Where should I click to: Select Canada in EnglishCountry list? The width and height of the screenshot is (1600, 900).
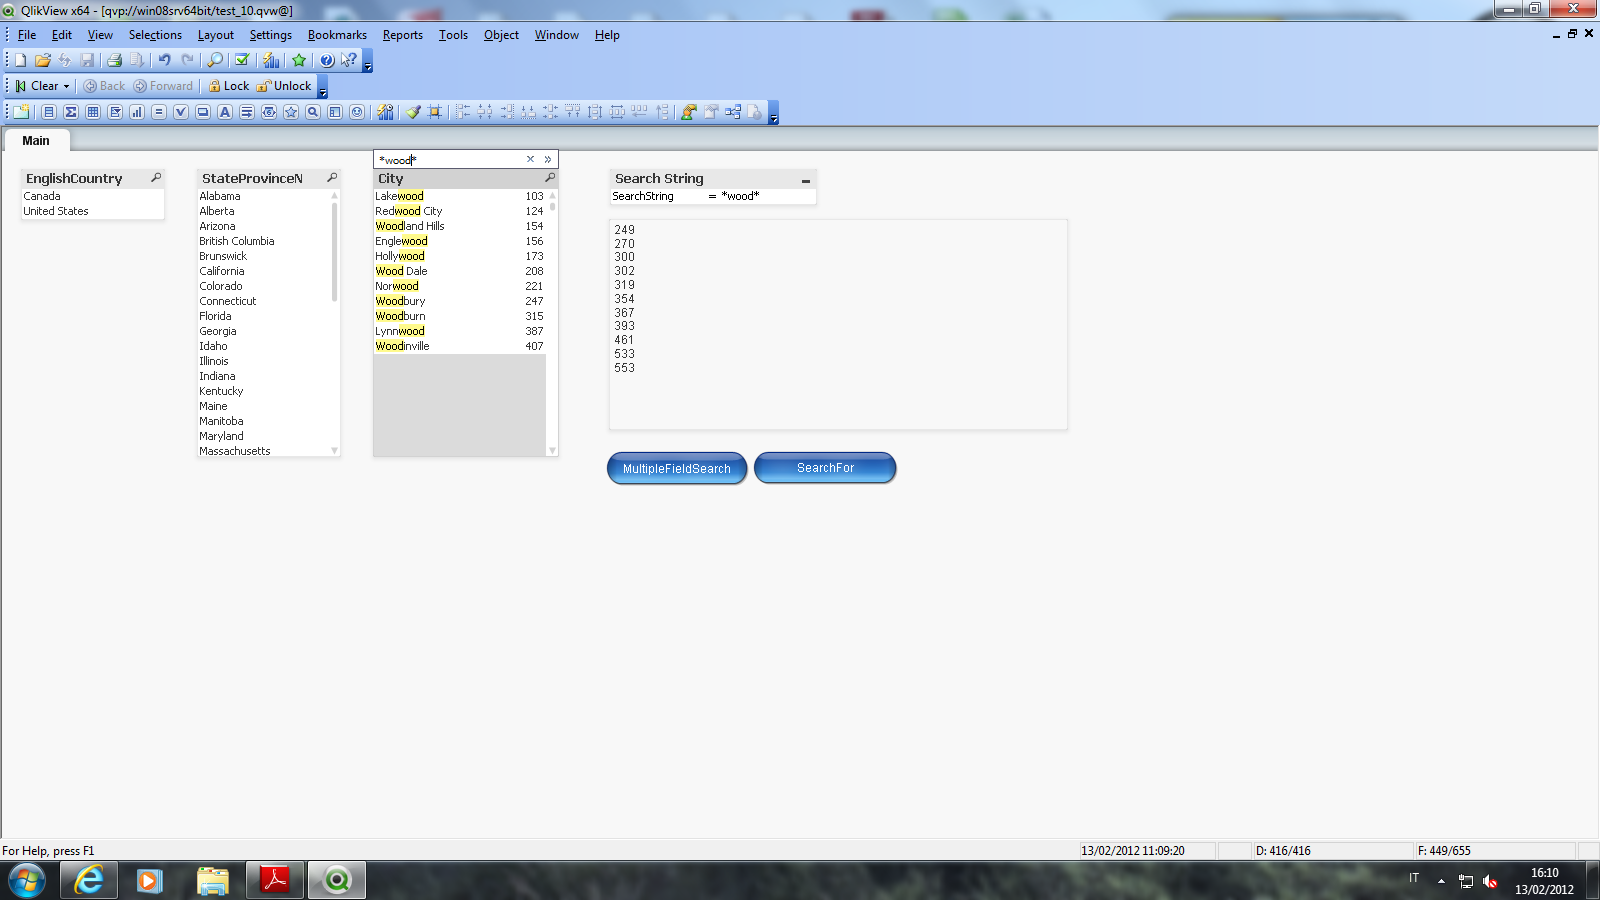coord(92,196)
